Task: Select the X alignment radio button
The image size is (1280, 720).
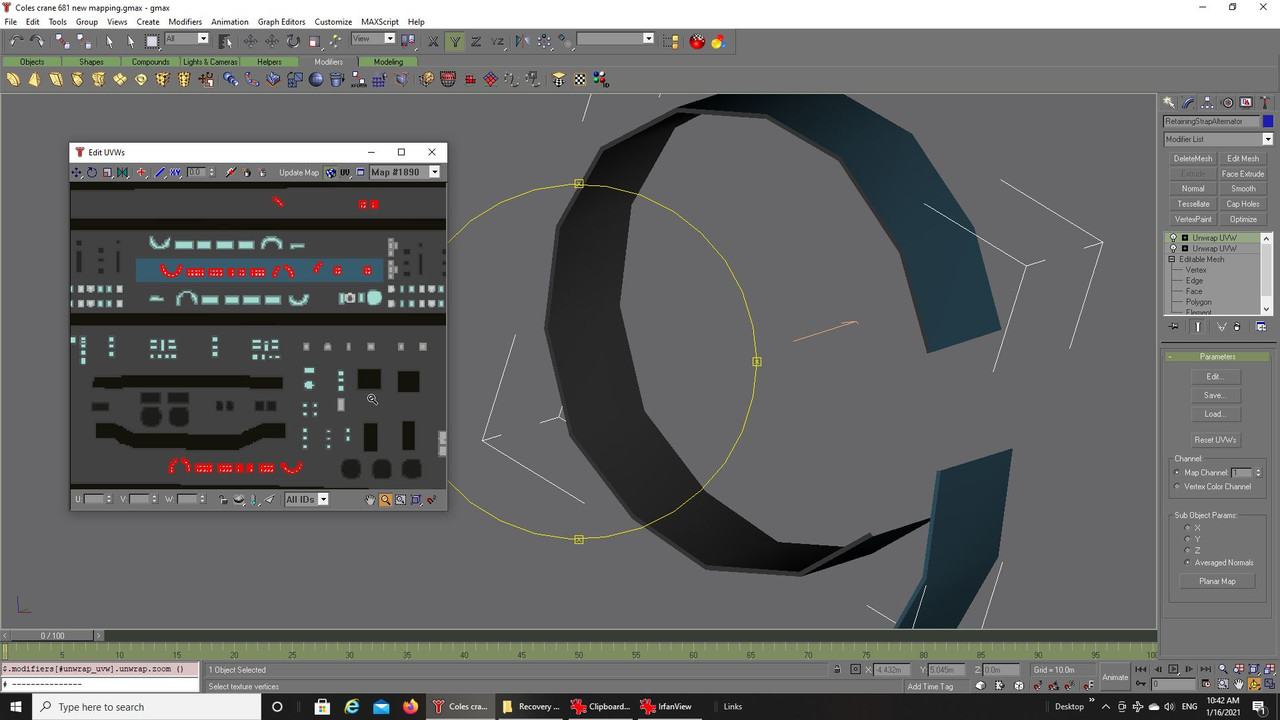Action: 1187,528
